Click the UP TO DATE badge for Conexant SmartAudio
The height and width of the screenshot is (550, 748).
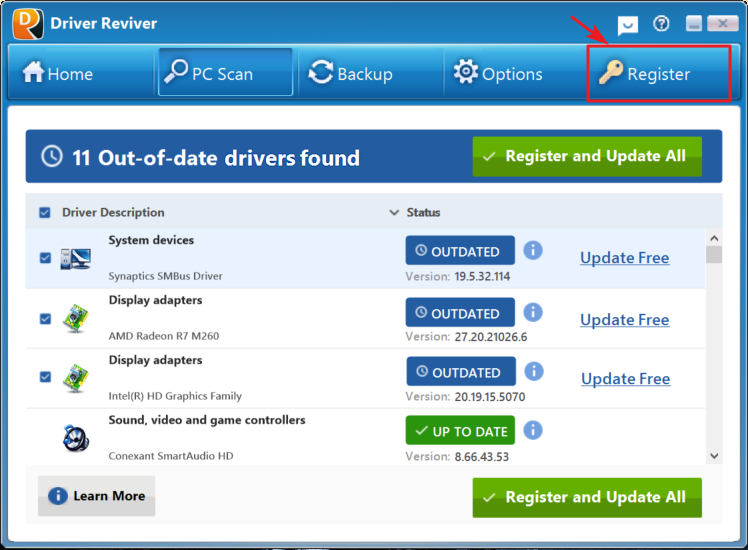coord(460,430)
